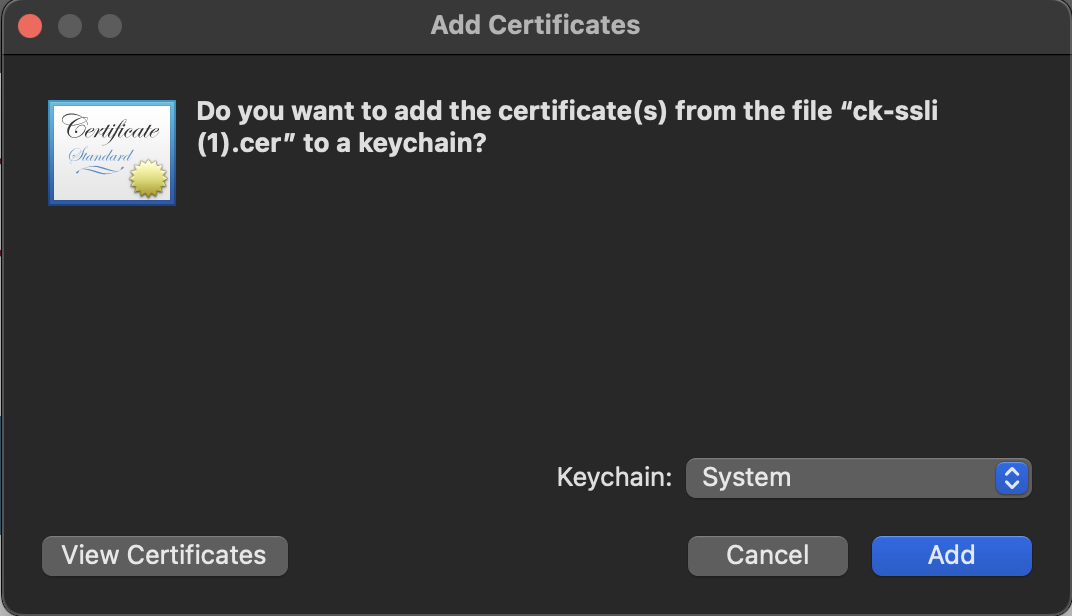Click the minimize window button
This screenshot has height=616, width=1072.
69,25
